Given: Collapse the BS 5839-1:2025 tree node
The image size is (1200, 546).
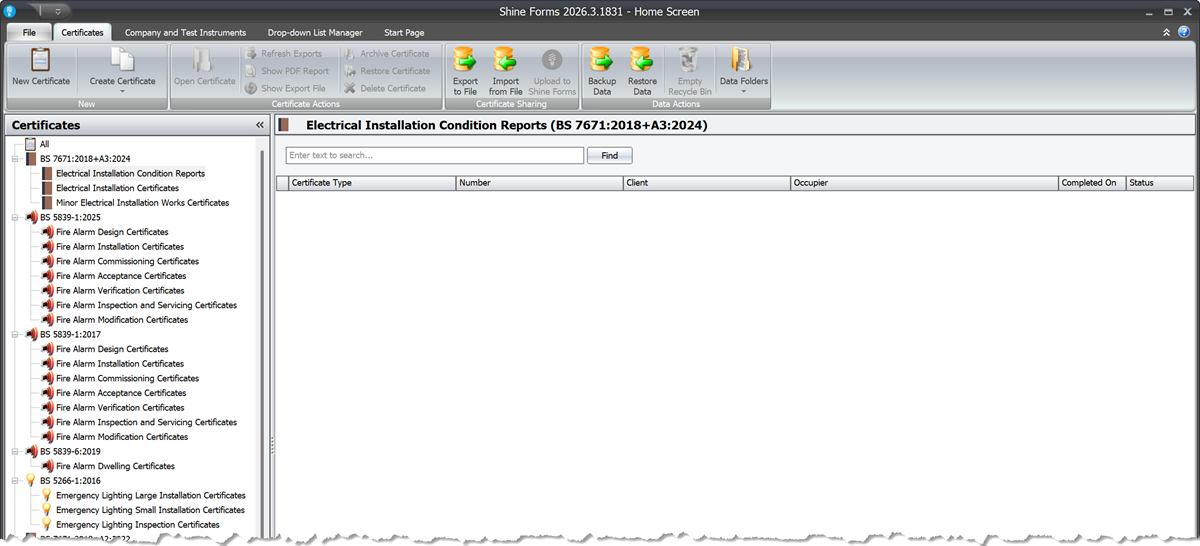Looking at the screenshot, I should [x=15, y=217].
